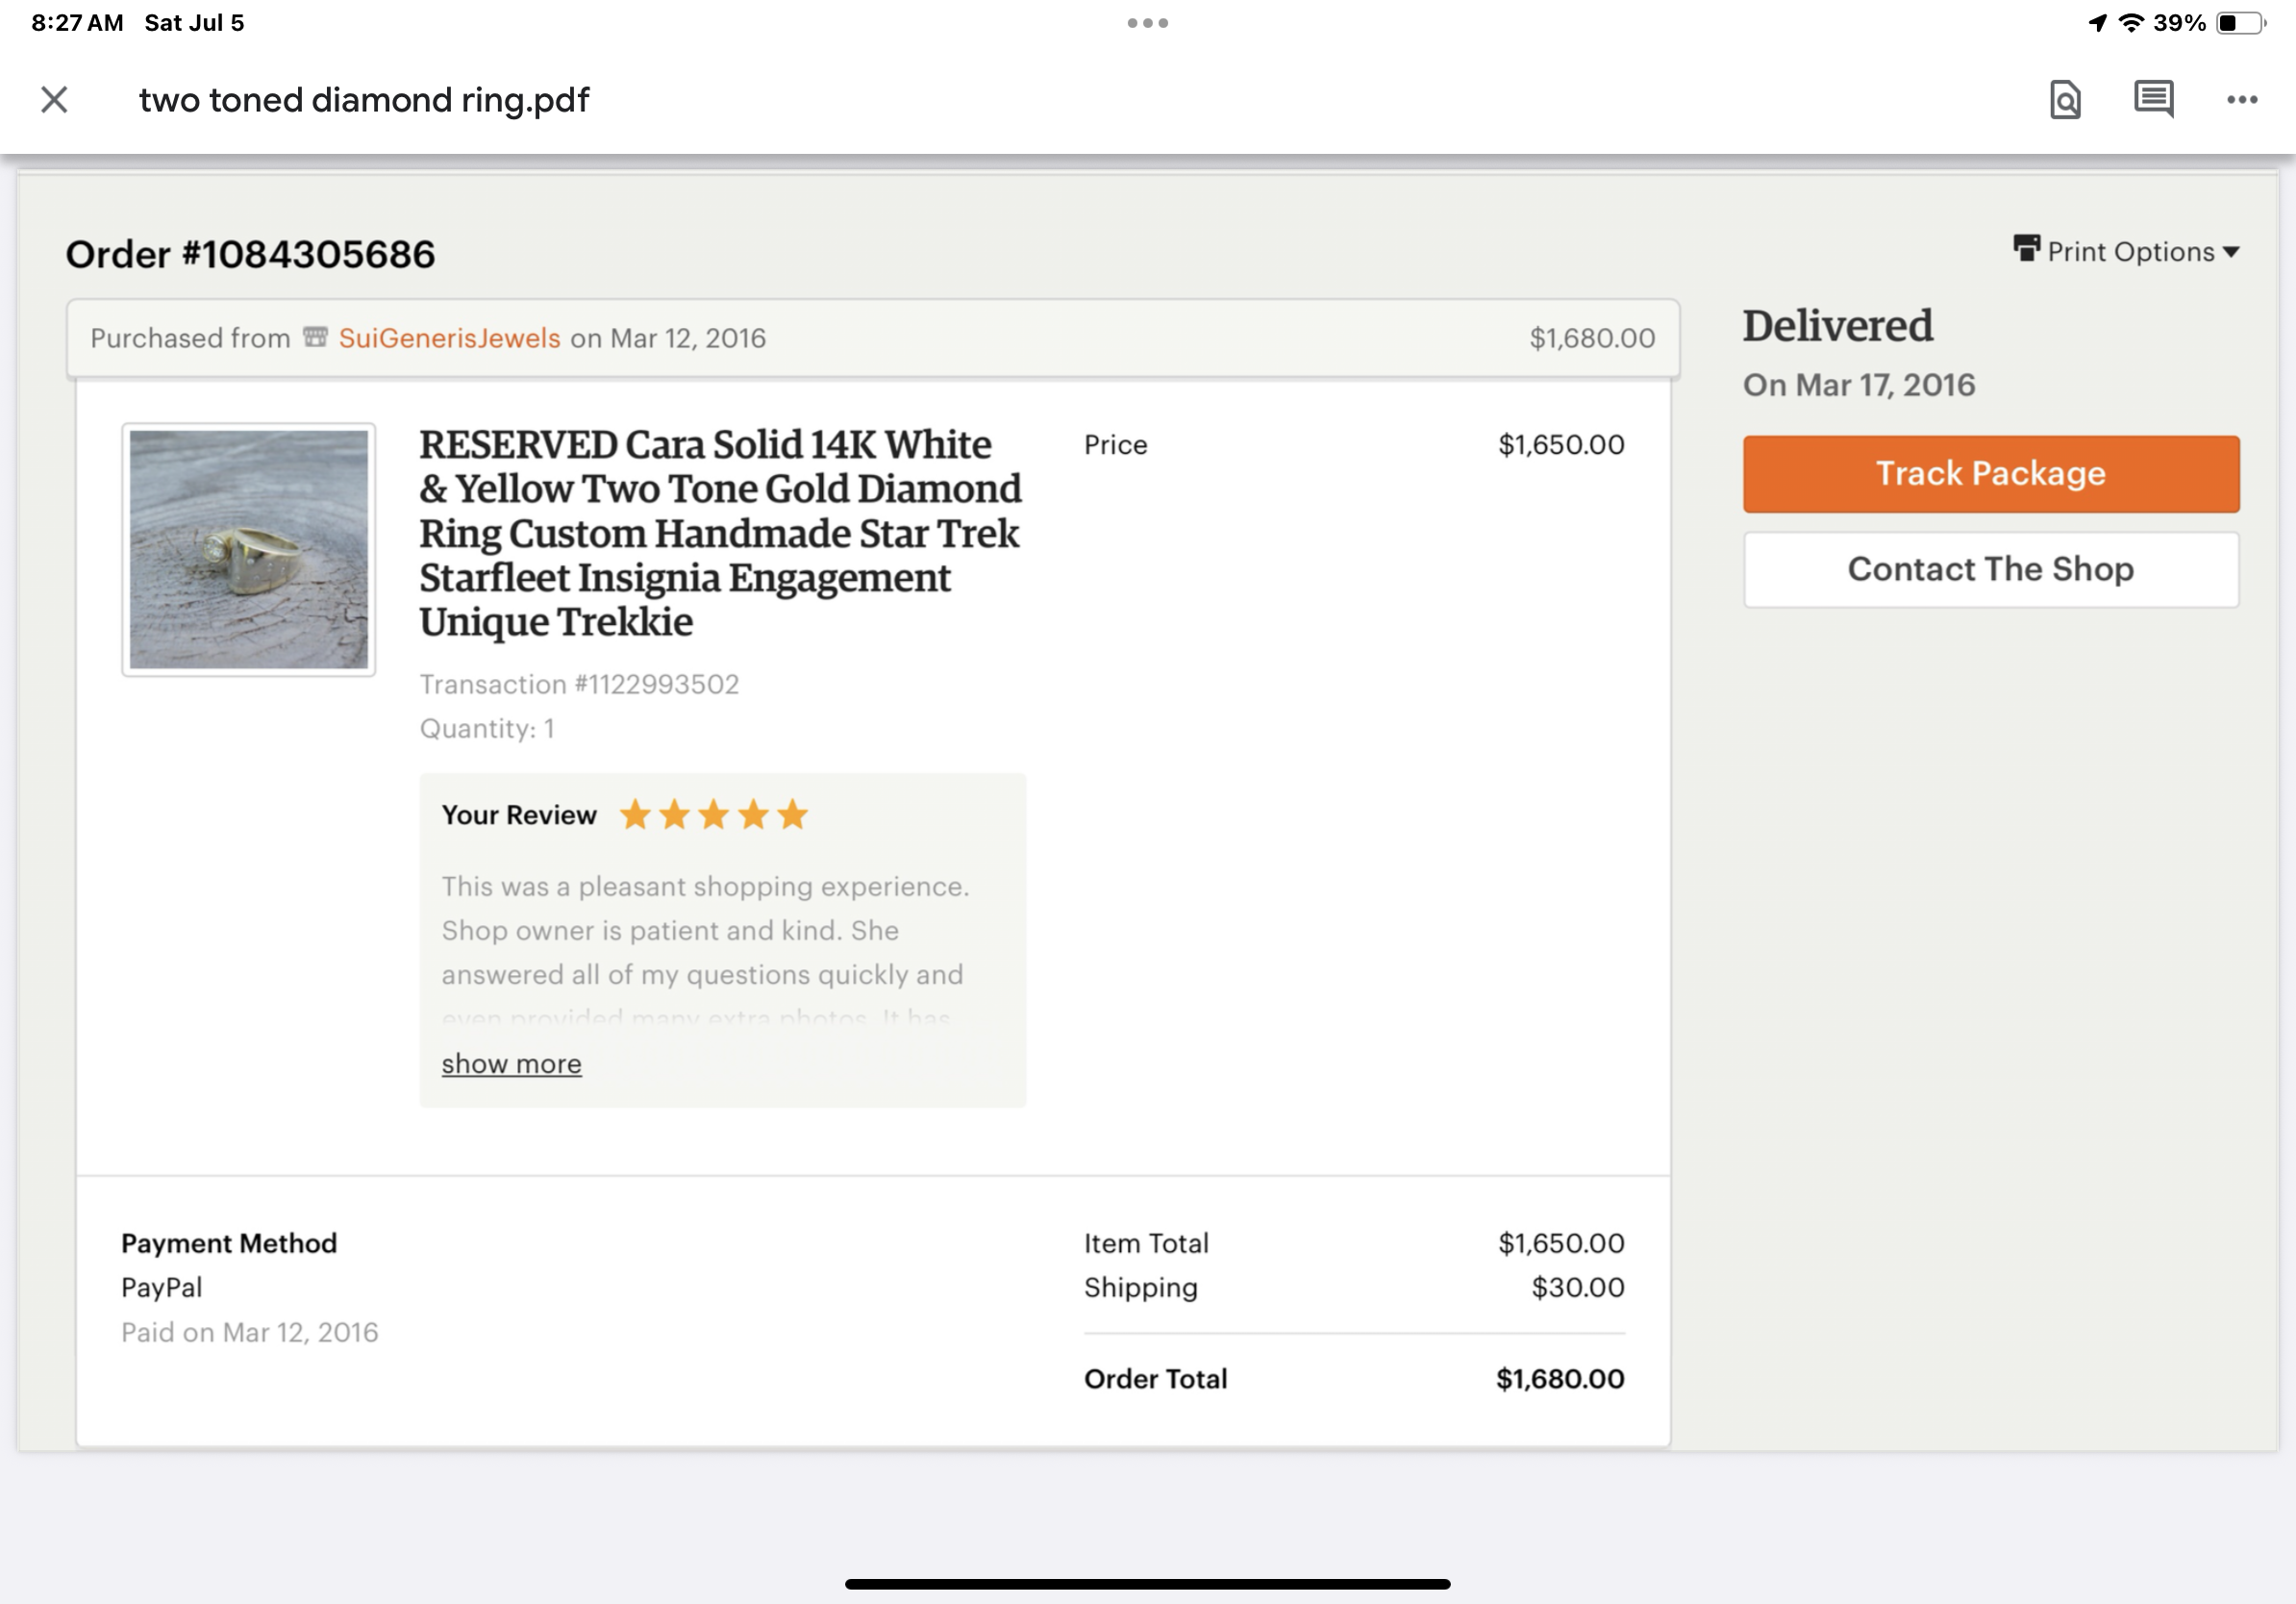Open the top-right more options menu
The image size is (2296, 1604).
click(2242, 99)
